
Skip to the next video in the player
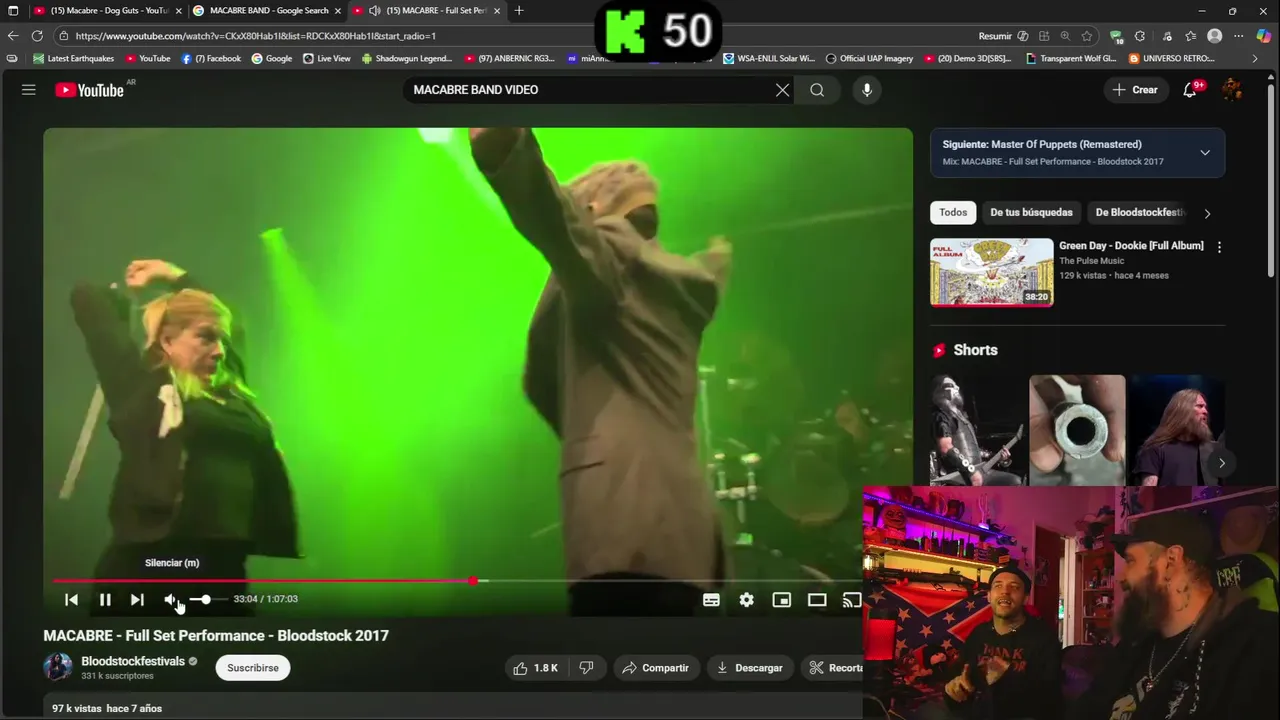pos(137,599)
